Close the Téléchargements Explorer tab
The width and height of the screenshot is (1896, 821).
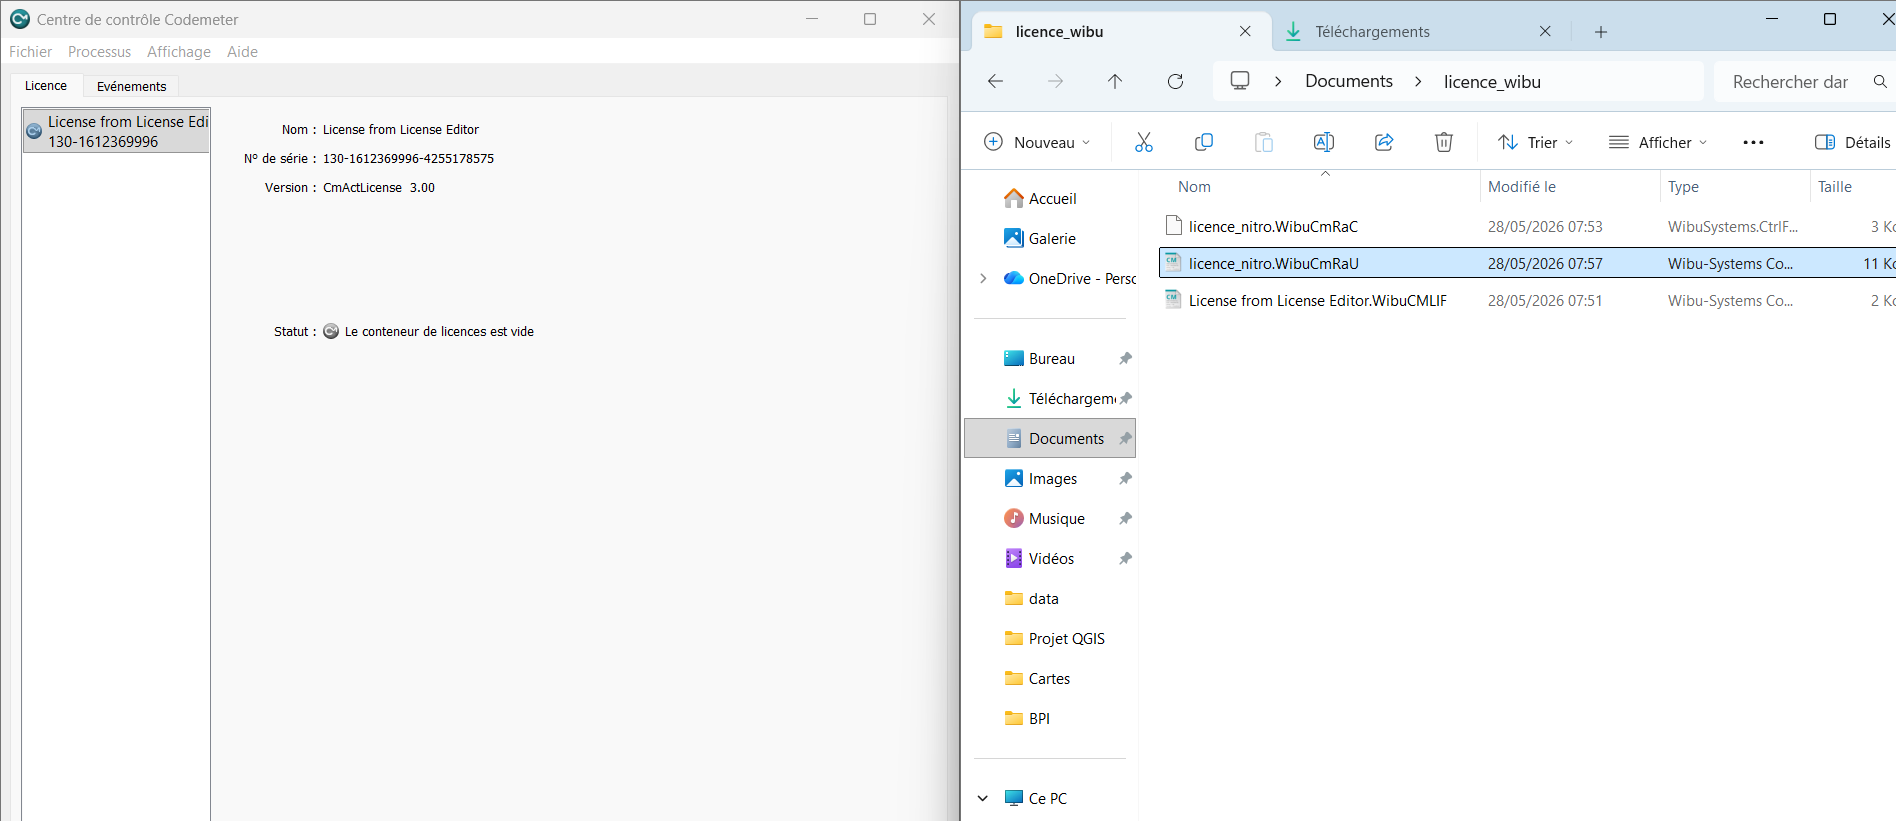[1545, 31]
